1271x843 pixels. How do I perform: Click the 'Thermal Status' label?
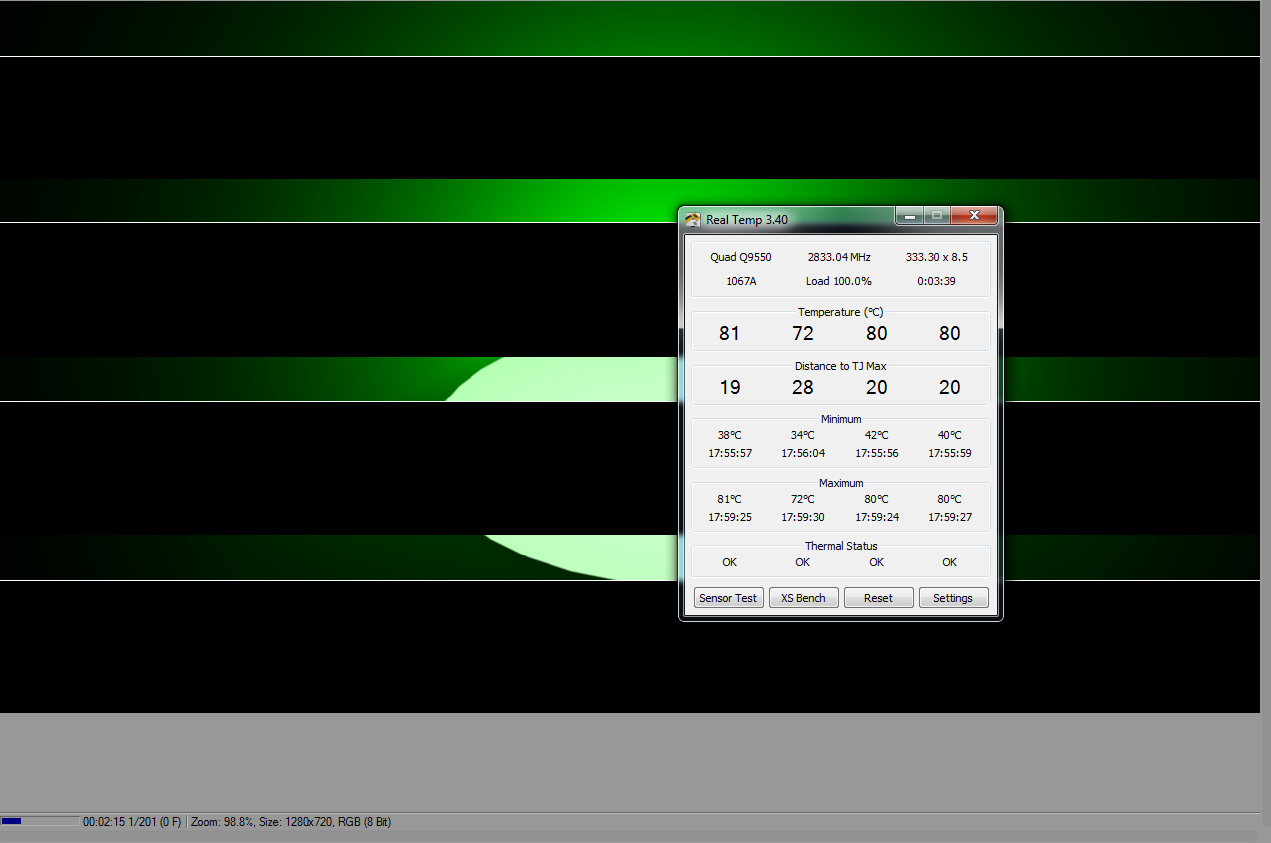click(841, 546)
